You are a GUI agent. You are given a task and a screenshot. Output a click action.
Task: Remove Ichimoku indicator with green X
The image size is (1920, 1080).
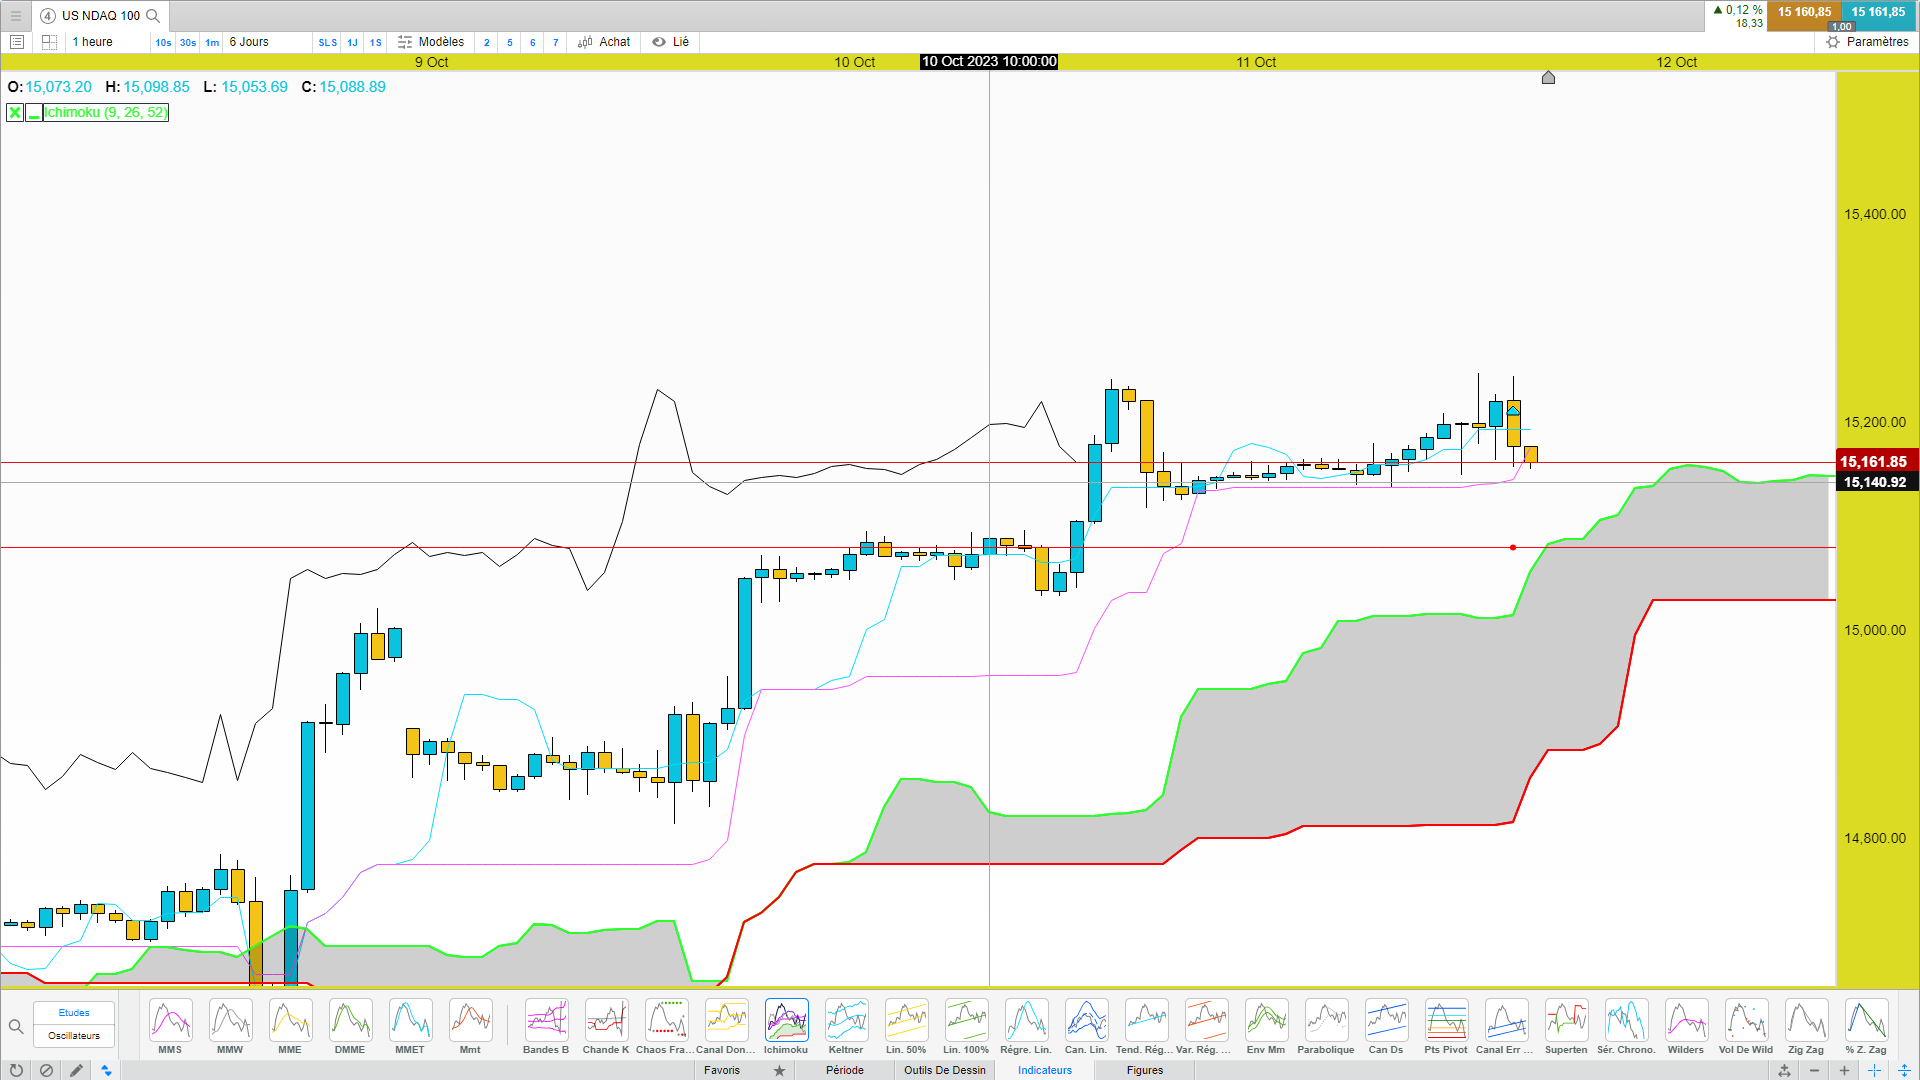(x=15, y=113)
